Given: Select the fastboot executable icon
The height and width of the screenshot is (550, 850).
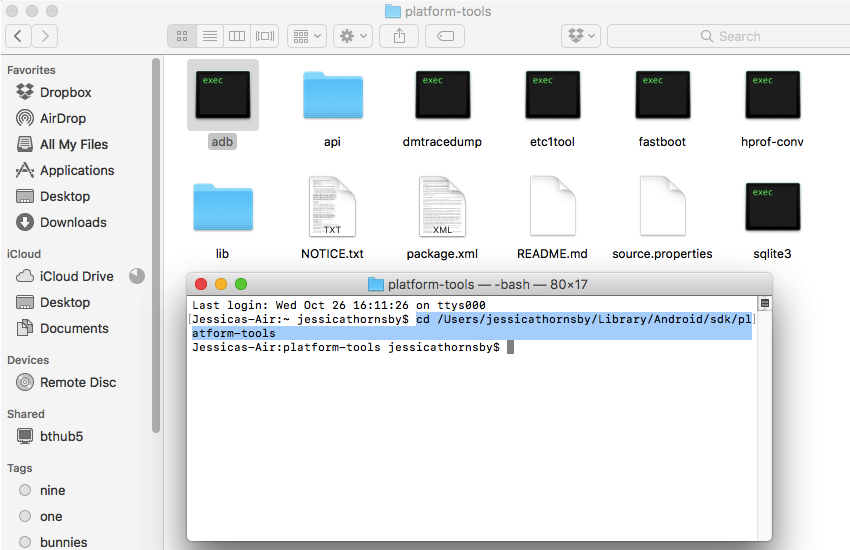Looking at the screenshot, I should tap(663, 95).
